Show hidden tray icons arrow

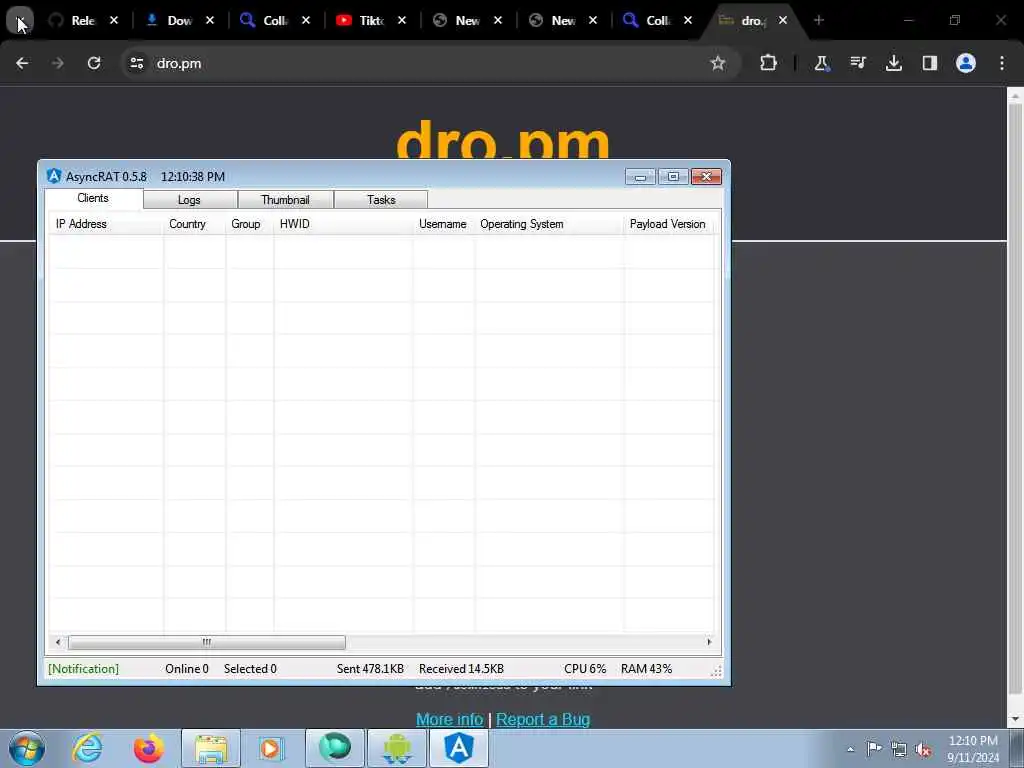click(850, 749)
